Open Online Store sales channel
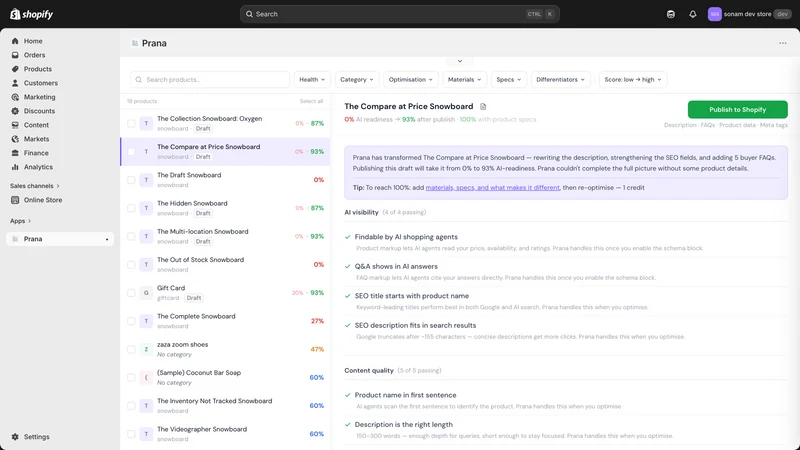Image resolution: width=800 pixels, height=450 pixels. tap(43, 200)
